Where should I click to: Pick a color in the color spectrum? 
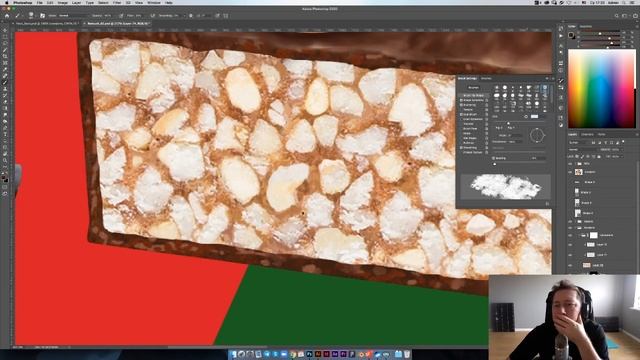602,89
